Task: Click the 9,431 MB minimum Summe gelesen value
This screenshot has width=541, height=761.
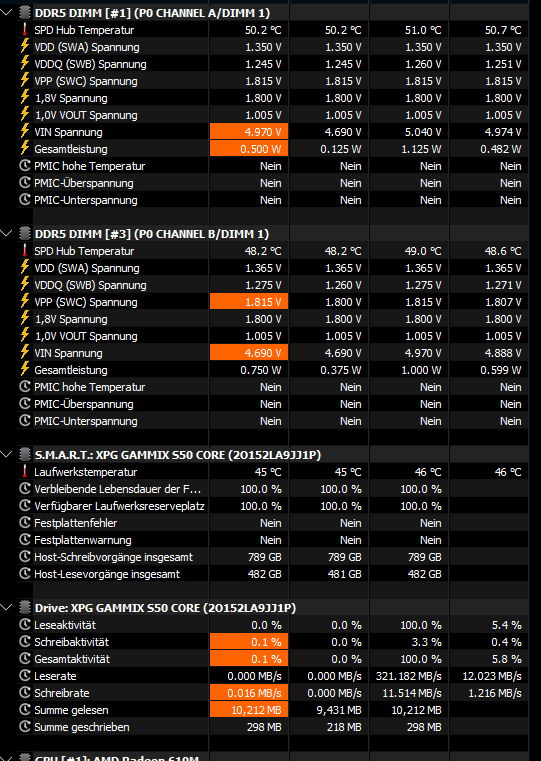Action: click(339, 710)
